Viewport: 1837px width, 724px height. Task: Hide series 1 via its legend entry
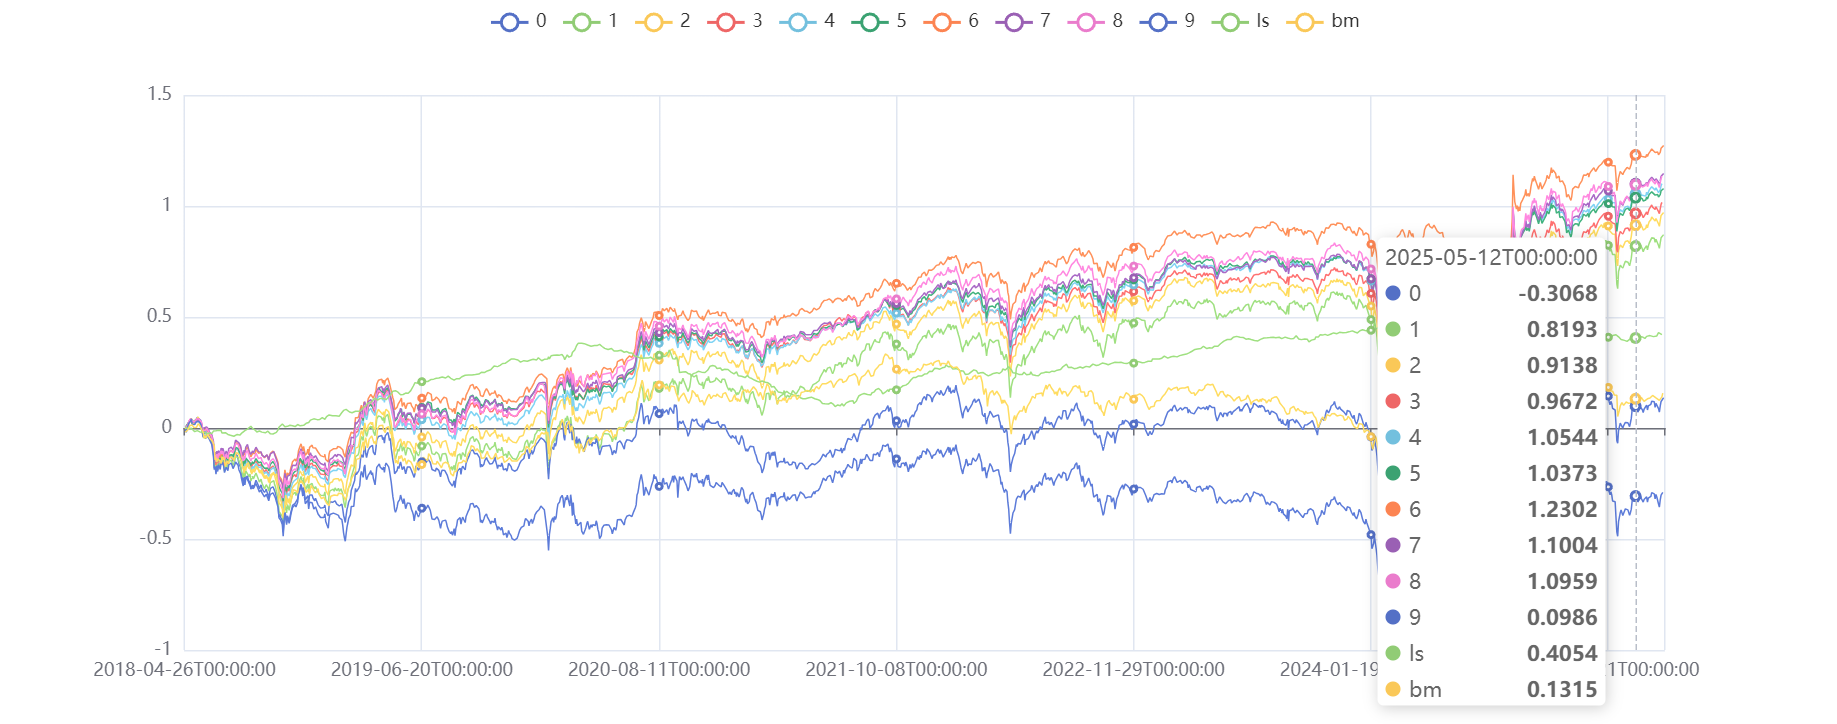582,21
